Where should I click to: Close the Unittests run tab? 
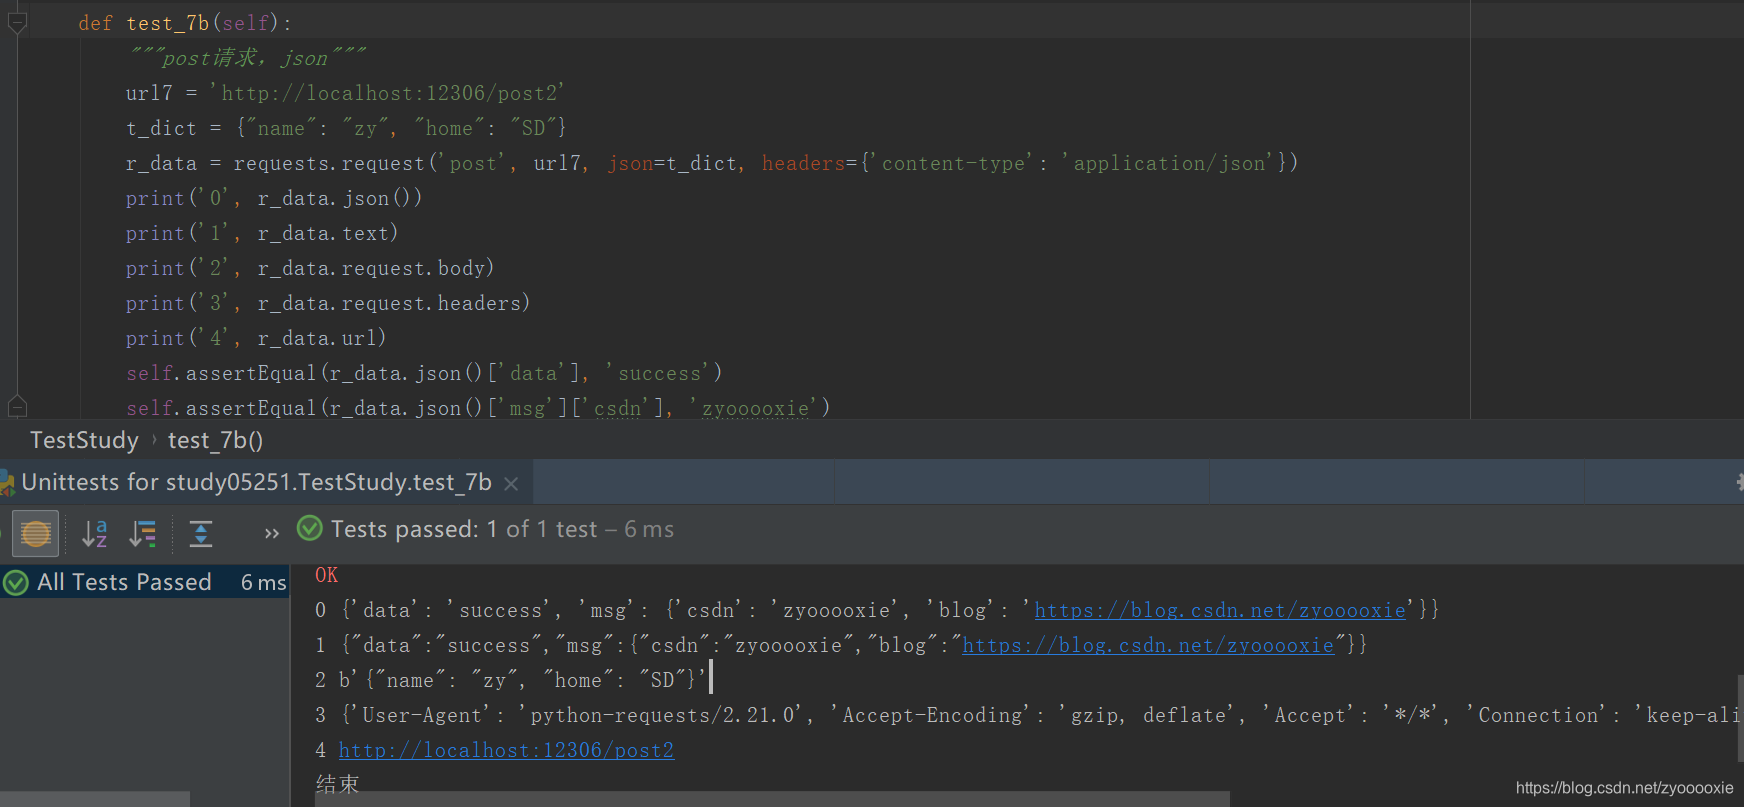pos(511,484)
